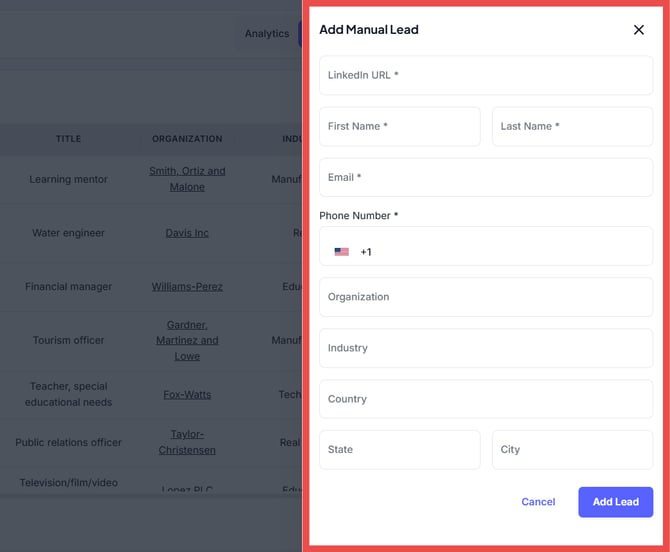Screen dimensions: 670x552
Task: Open the Fox-Watts organization link
Action: tap(187, 394)
